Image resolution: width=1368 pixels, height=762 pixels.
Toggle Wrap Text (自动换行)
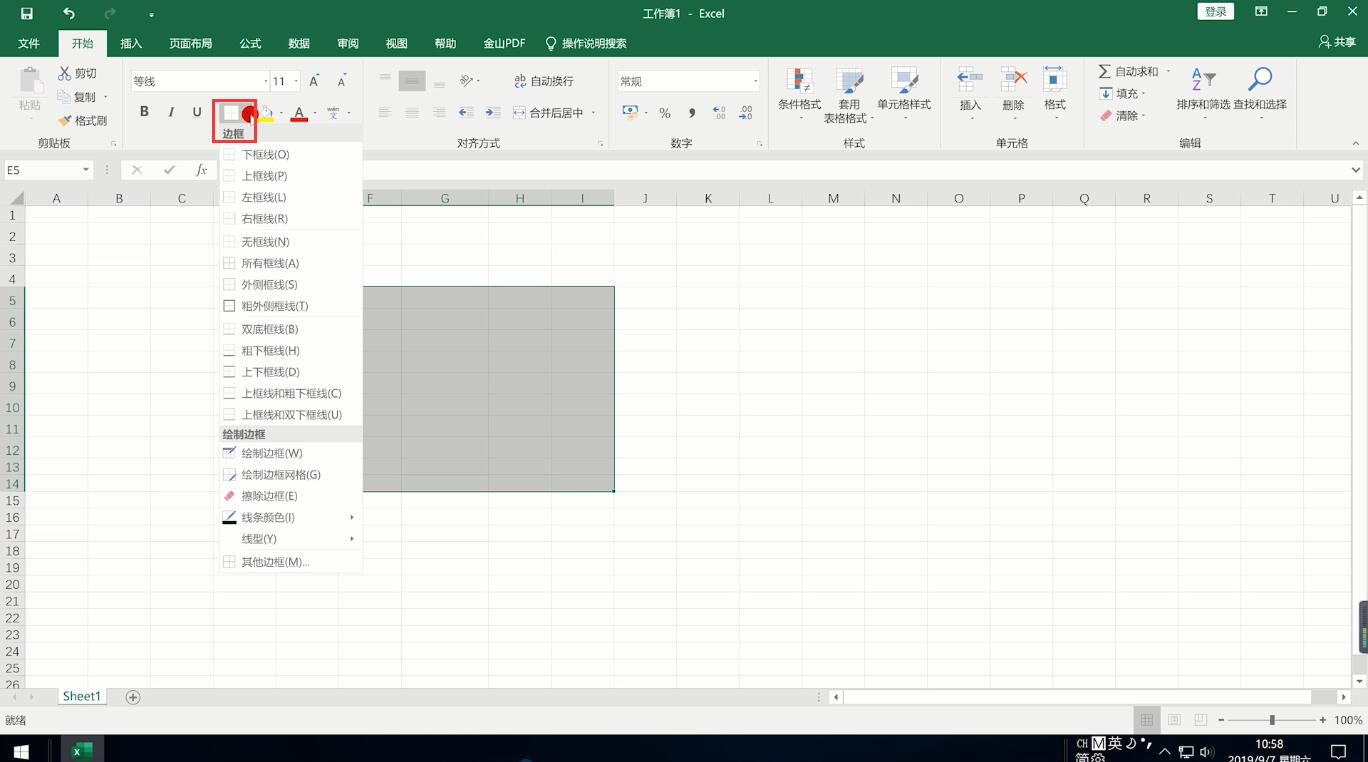(x=544, y=81)
